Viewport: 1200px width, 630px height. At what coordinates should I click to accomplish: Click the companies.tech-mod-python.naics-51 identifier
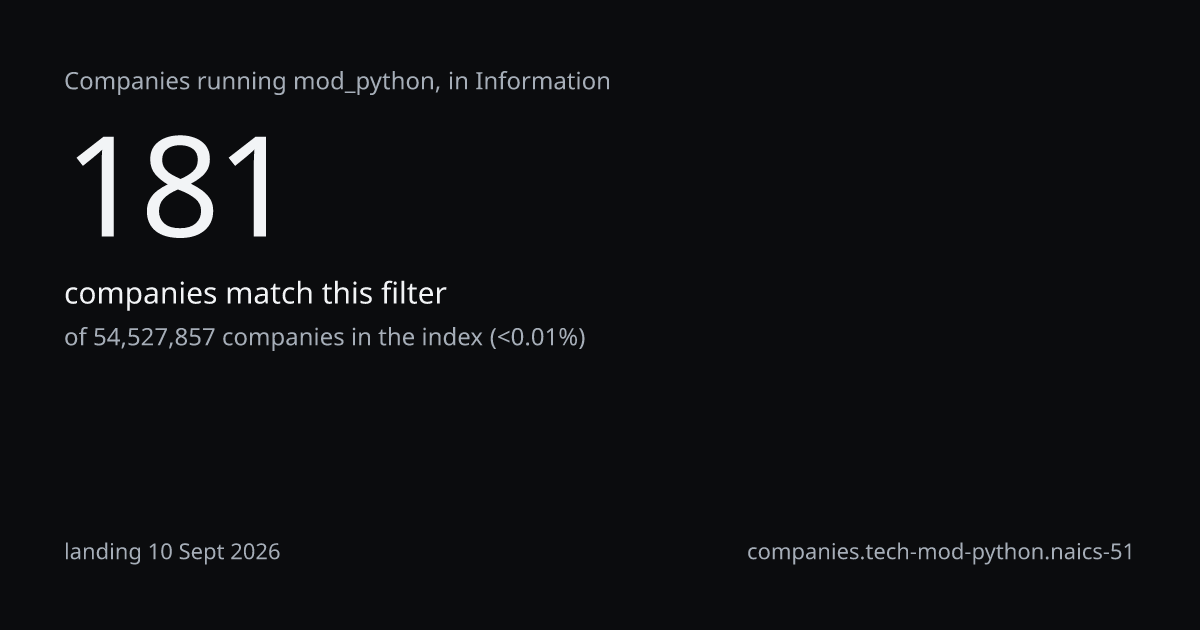(x=940, y=552)
